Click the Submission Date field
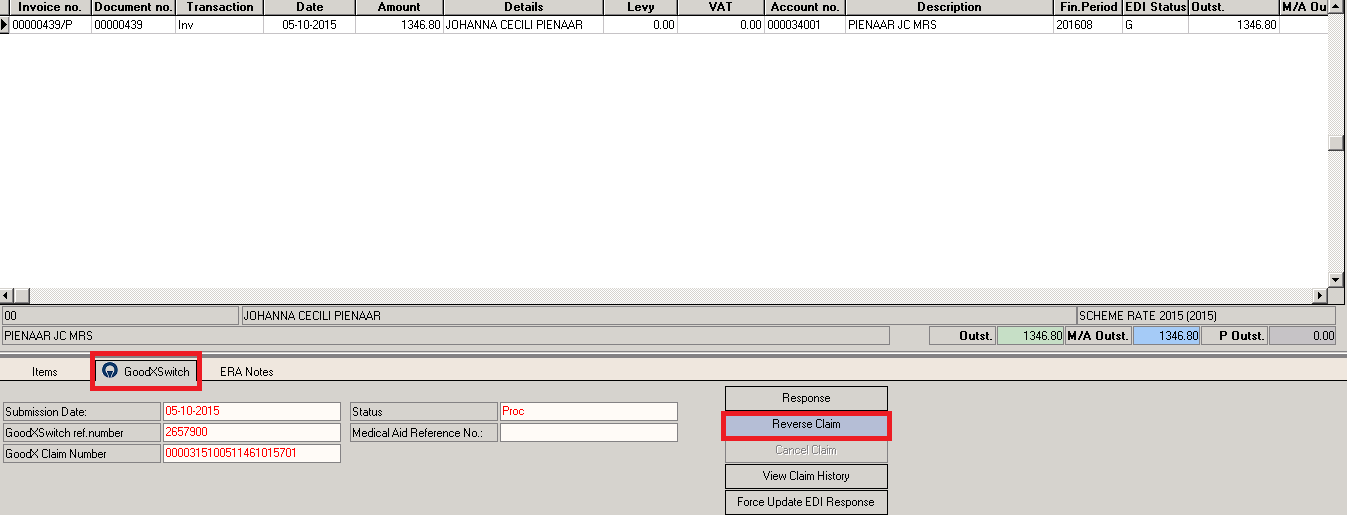 coord(251,412)
